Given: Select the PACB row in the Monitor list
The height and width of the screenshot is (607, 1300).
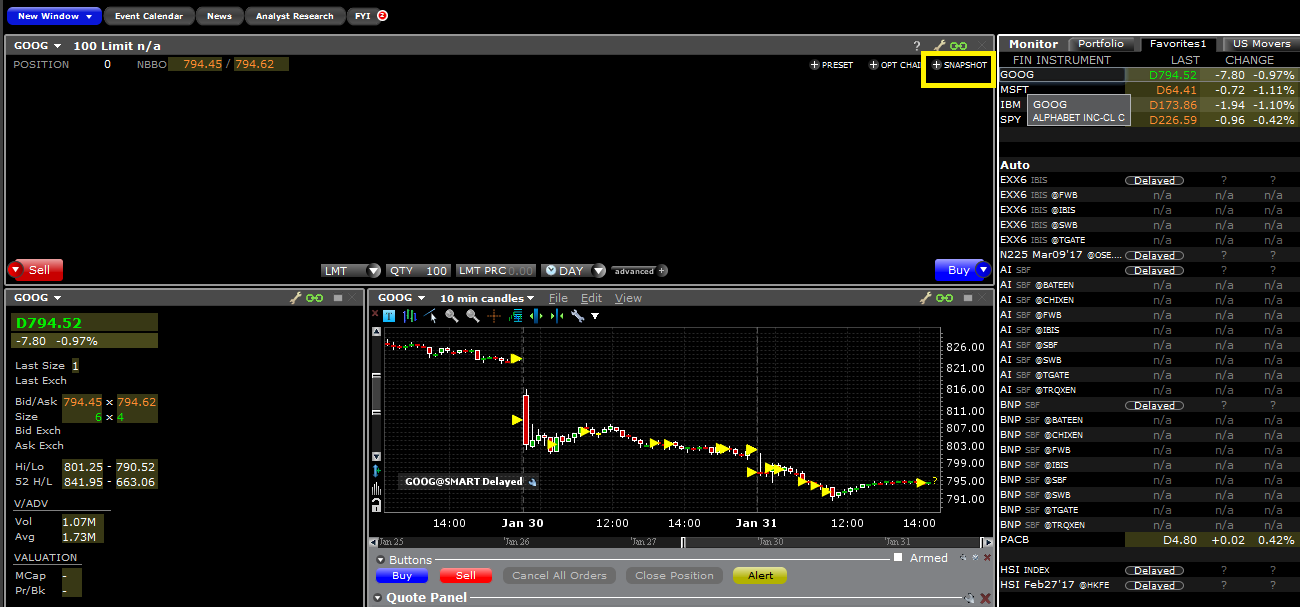Looking at the screenshot, I should [1149, 540].
